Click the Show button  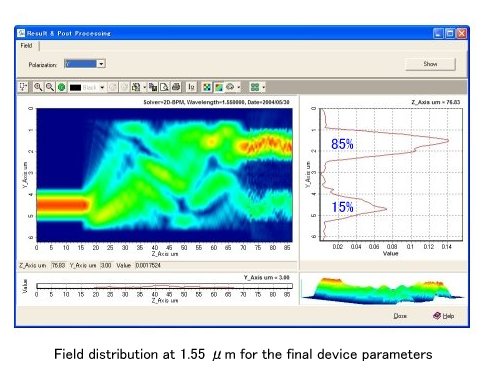point(430,64)
